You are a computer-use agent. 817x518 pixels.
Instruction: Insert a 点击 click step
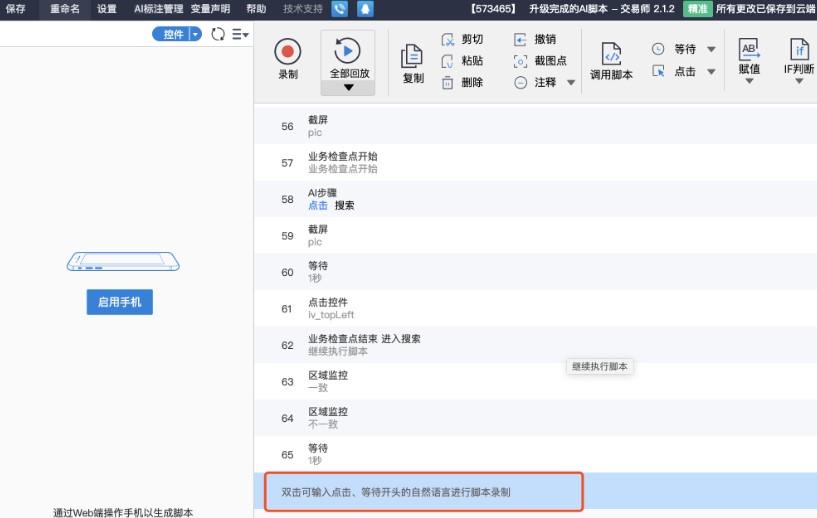(674, 71)
